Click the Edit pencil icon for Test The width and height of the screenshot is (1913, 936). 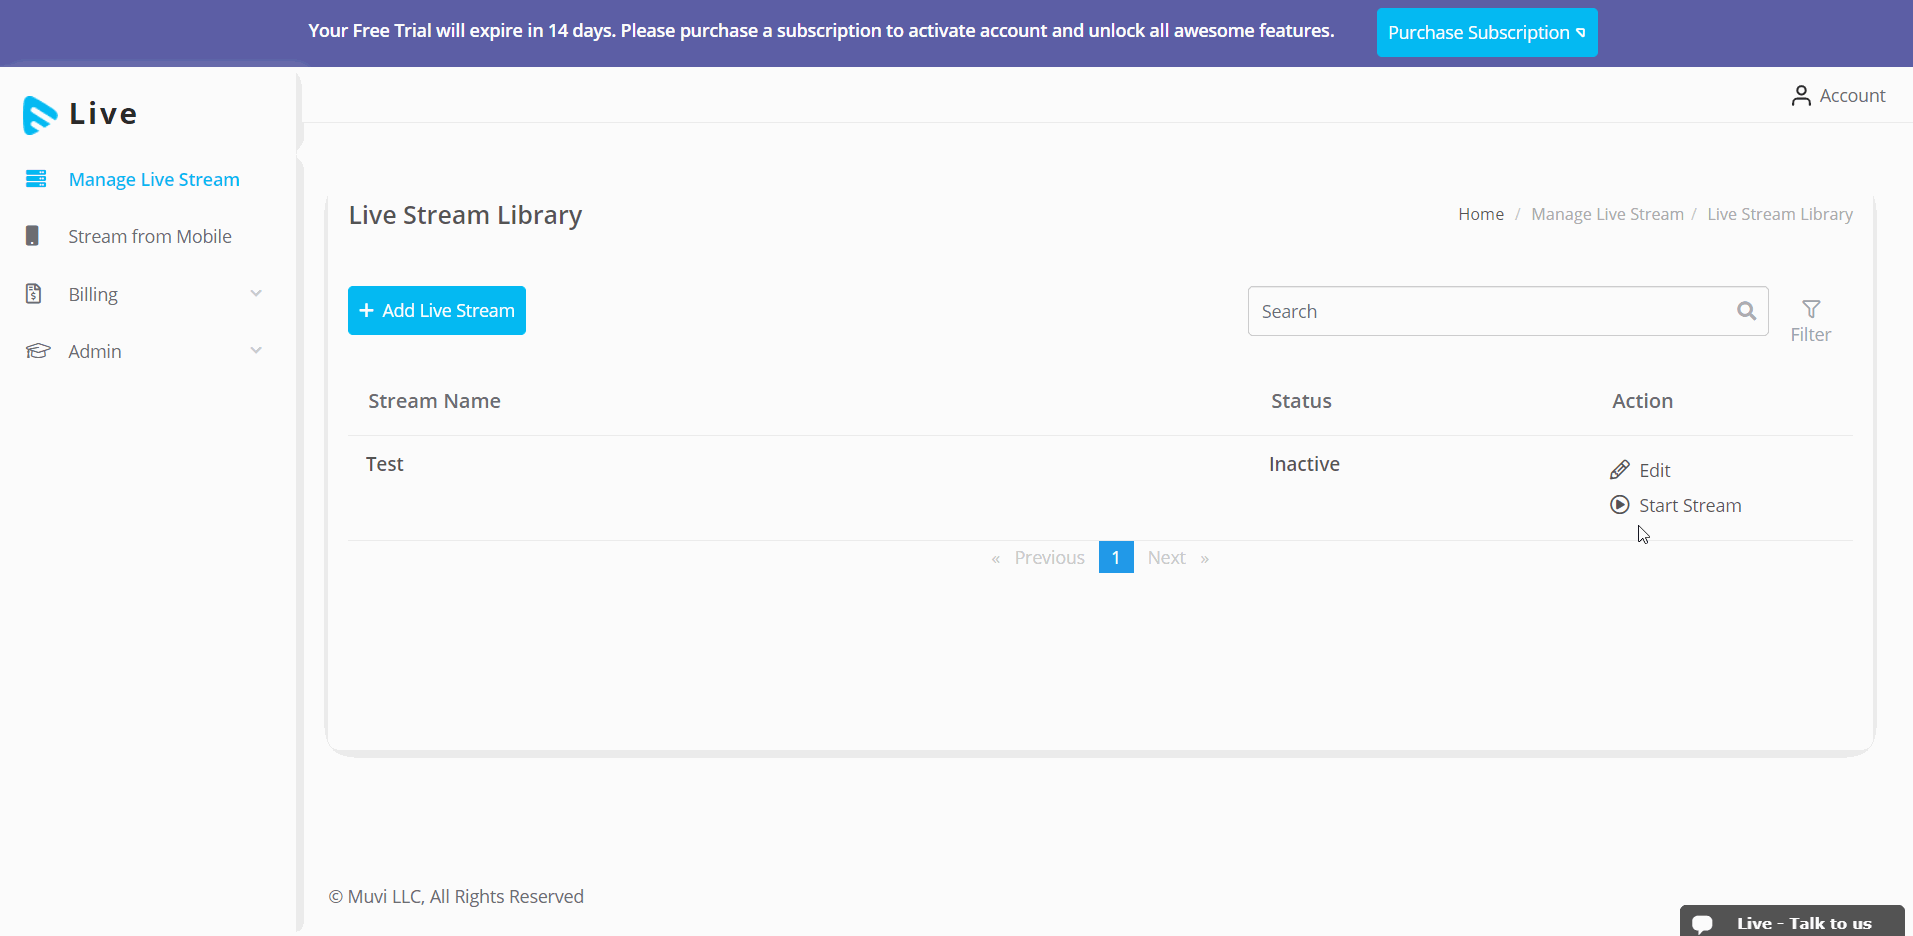tap(1620, 470)
